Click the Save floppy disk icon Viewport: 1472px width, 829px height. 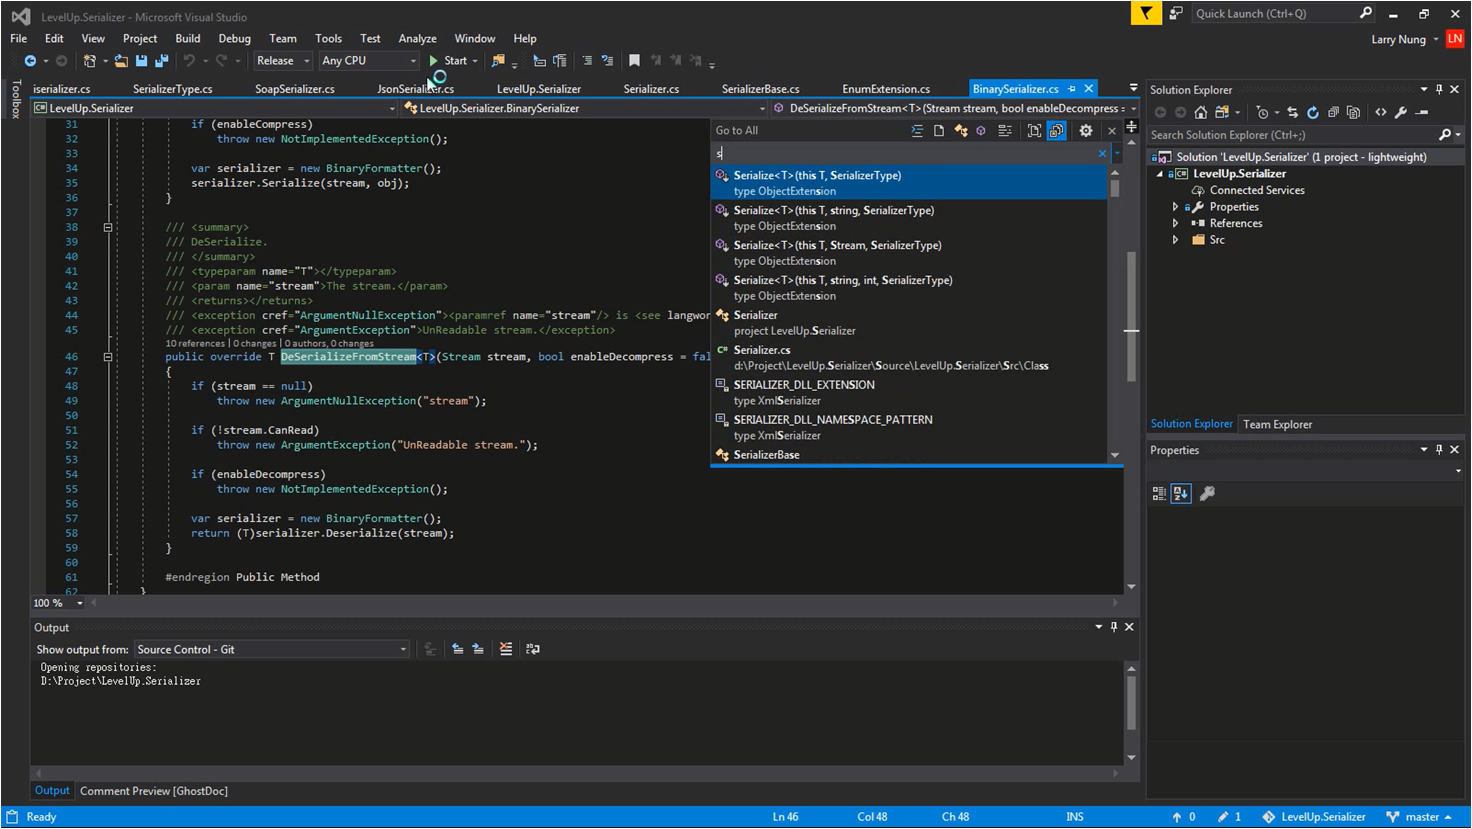pos(141,61)
